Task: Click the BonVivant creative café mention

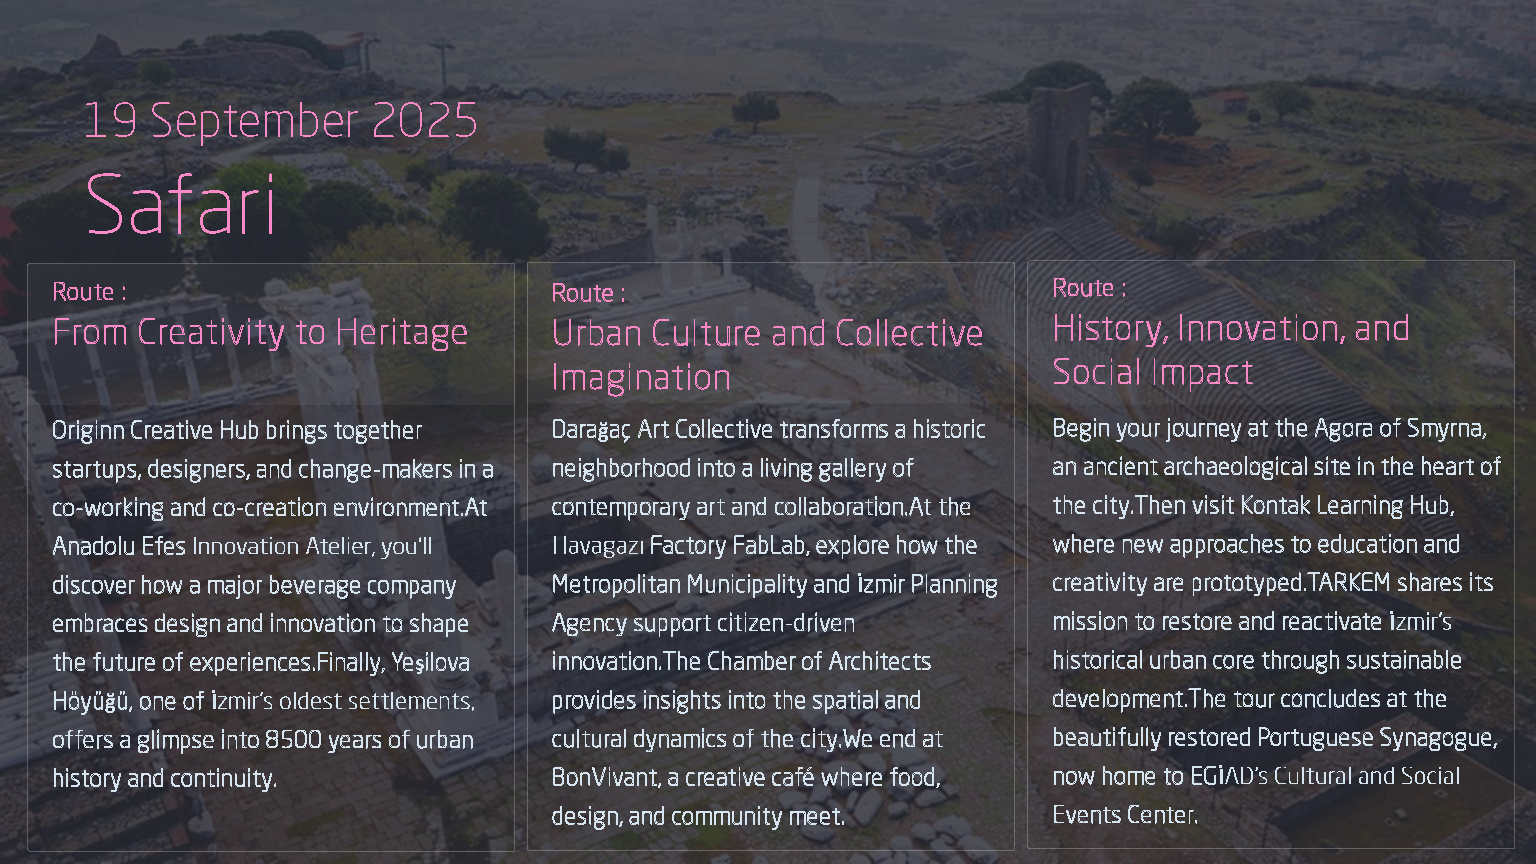Action: click(746, 777)
